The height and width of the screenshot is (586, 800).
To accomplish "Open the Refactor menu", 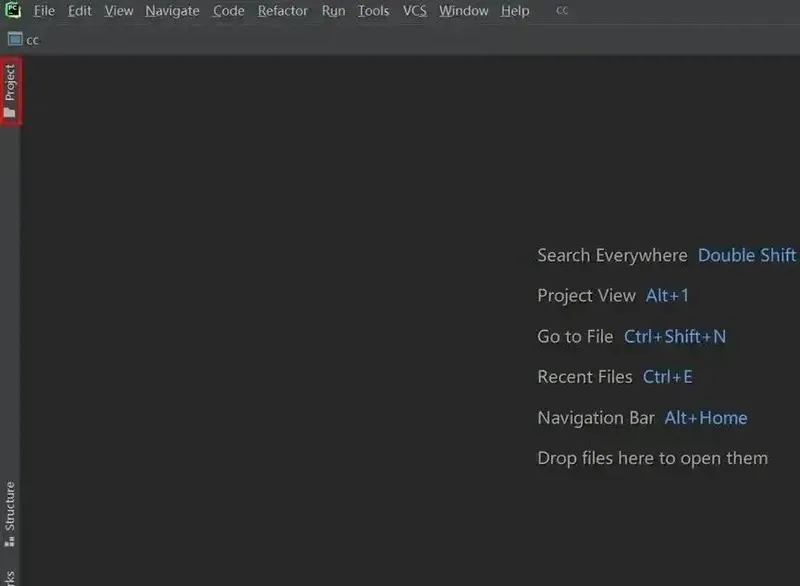I will 283,11.
